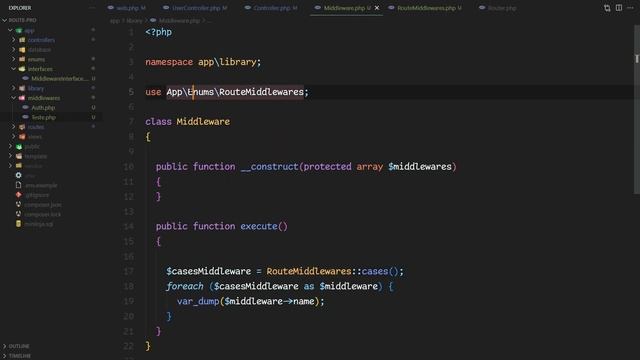Click the gear icon of the .env file

[18, 175]
